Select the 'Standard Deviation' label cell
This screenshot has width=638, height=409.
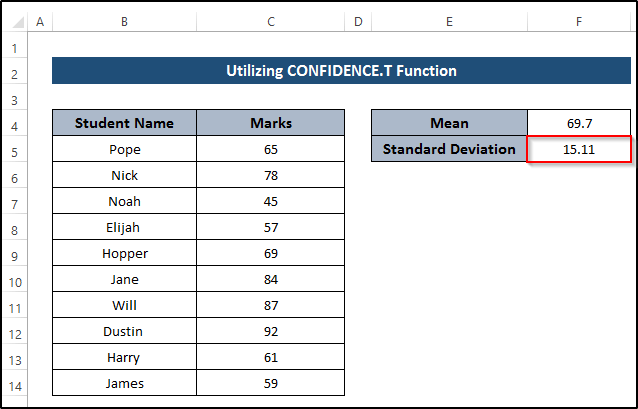pos(449,150)
